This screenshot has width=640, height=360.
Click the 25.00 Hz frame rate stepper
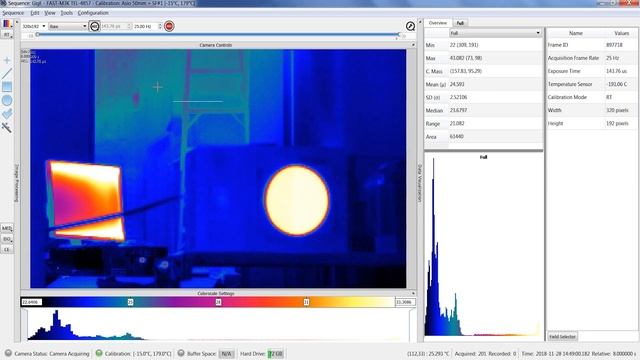click(x=160, y=26)
